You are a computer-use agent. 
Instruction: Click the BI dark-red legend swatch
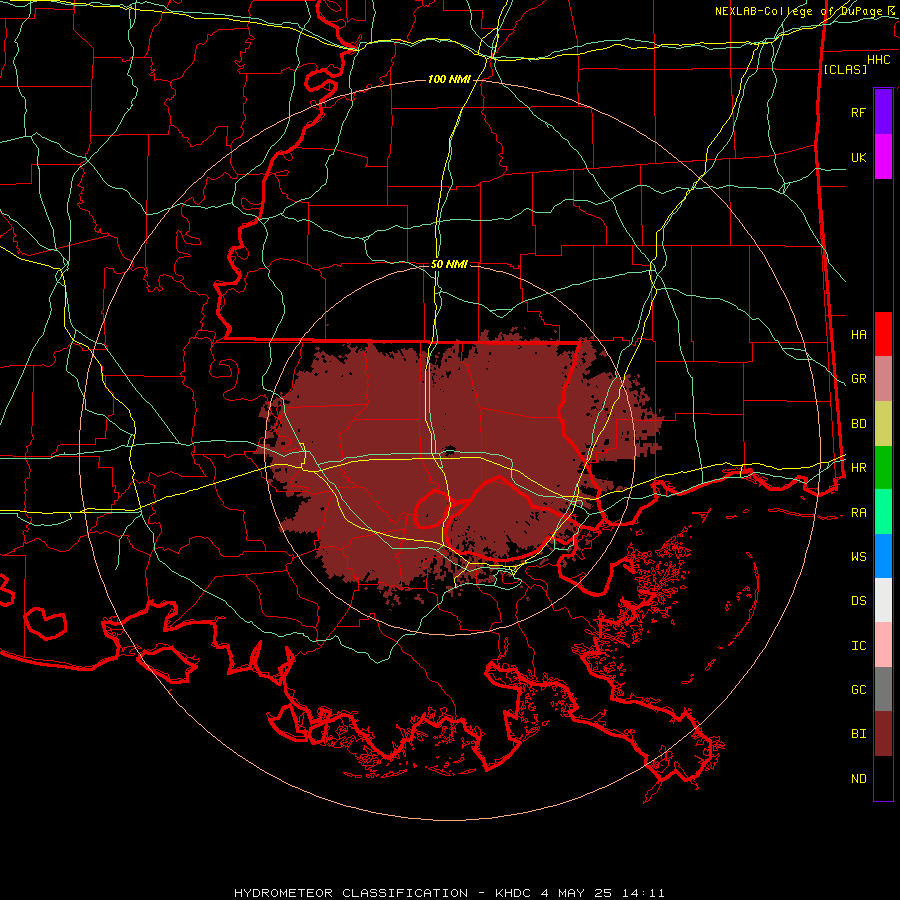pos(883,734)
